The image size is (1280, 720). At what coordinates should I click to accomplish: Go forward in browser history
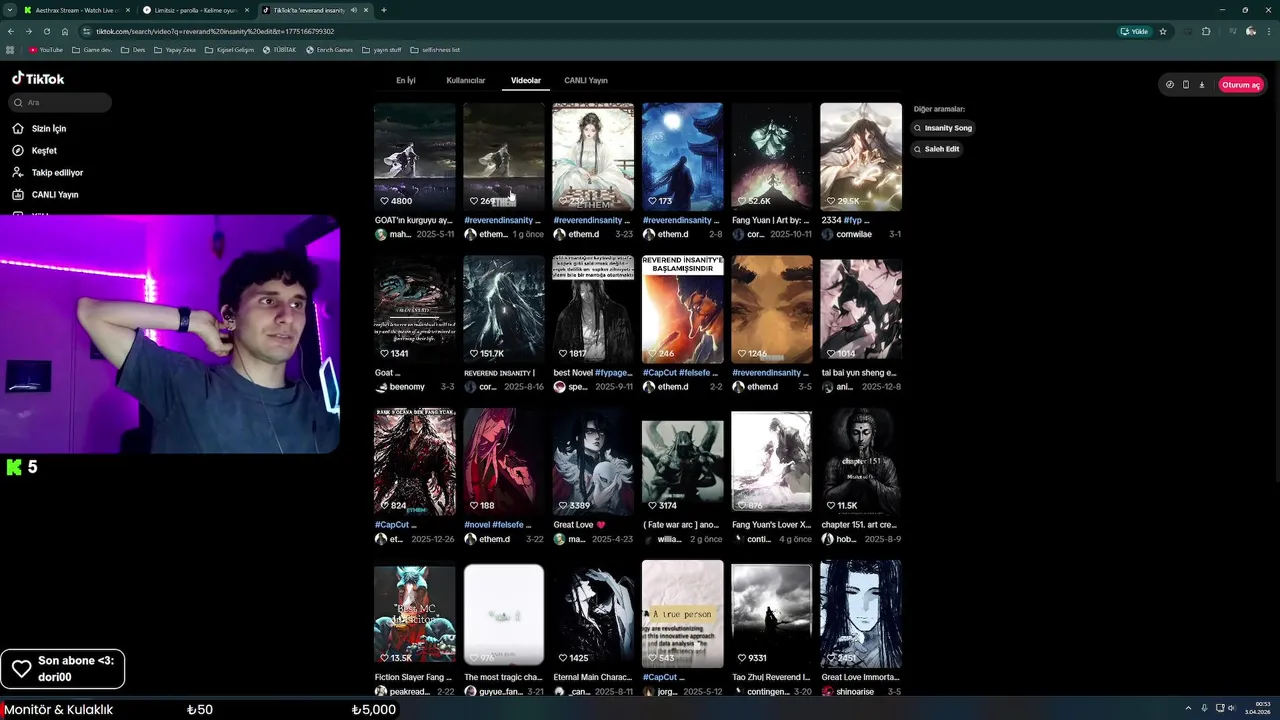coord(28,31)
